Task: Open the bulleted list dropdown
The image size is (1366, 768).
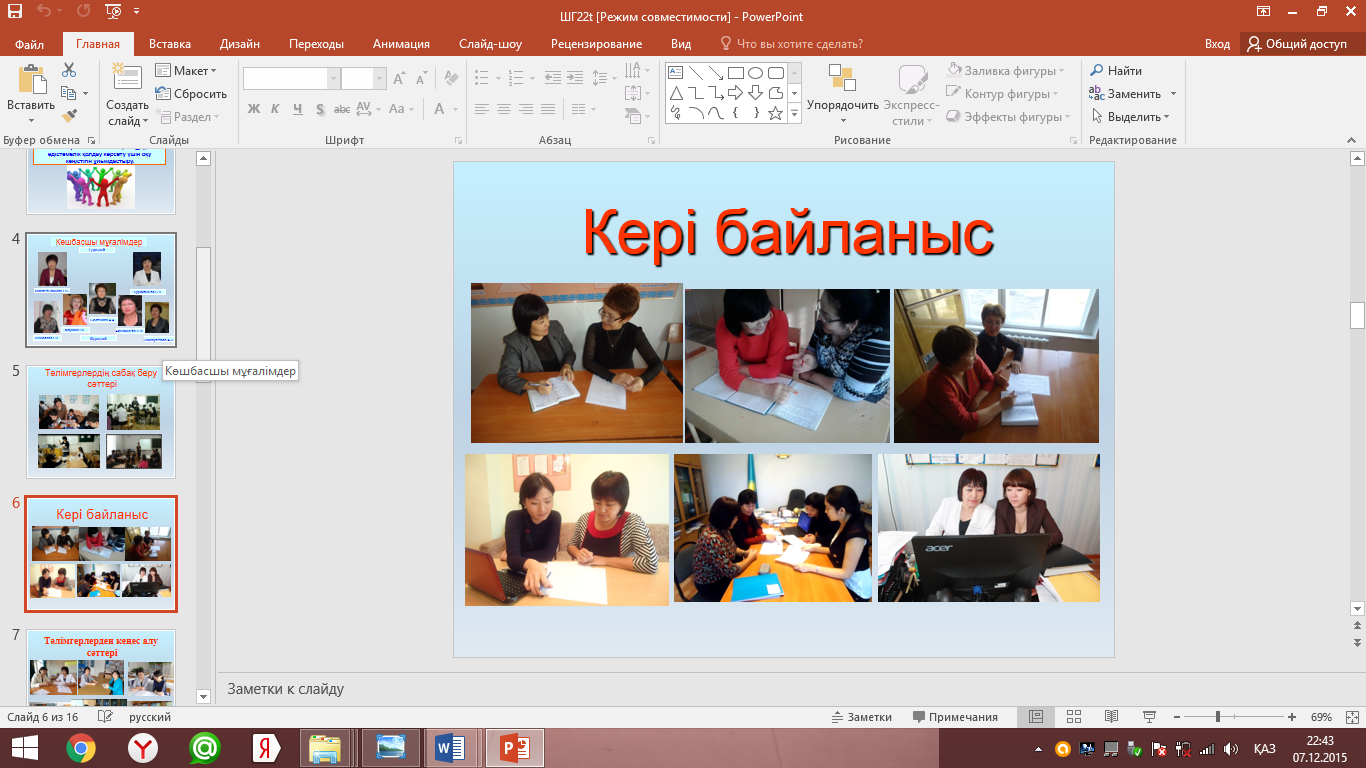Action: [x=487, y=78]
